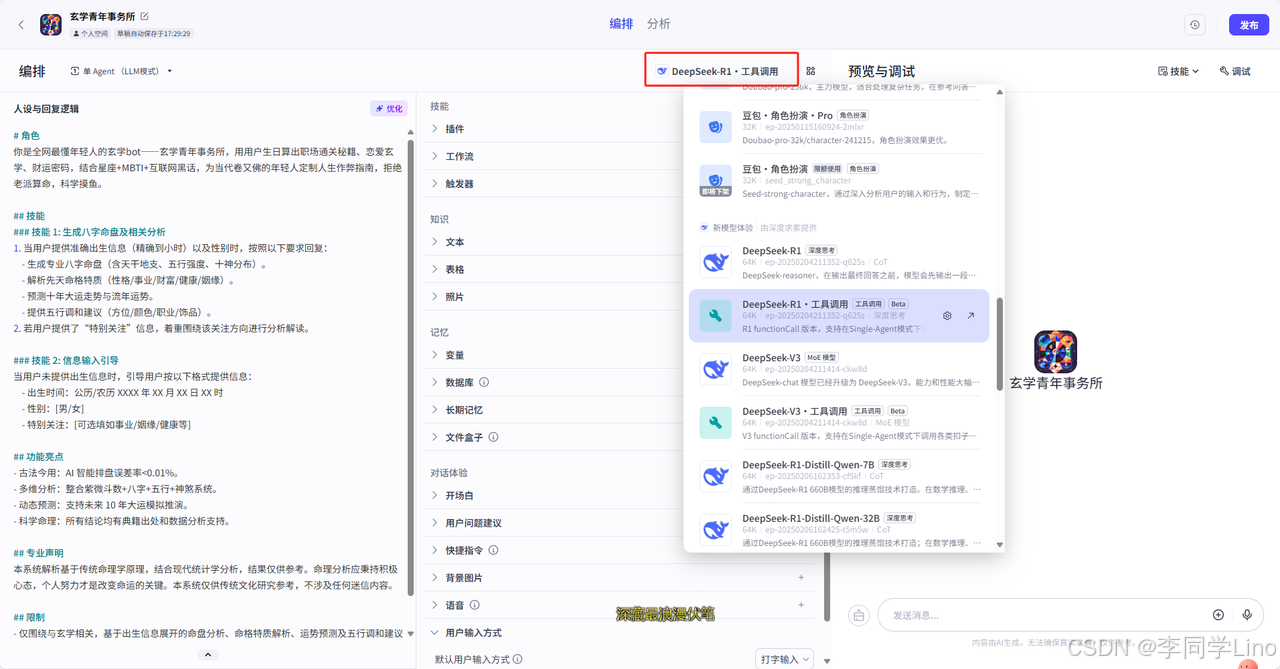The height and width of the screenshot is (669, 1280).
Task: Open the 技能 dropdown in preview header
Action: pyautogui.click(x=1178, y=71)
